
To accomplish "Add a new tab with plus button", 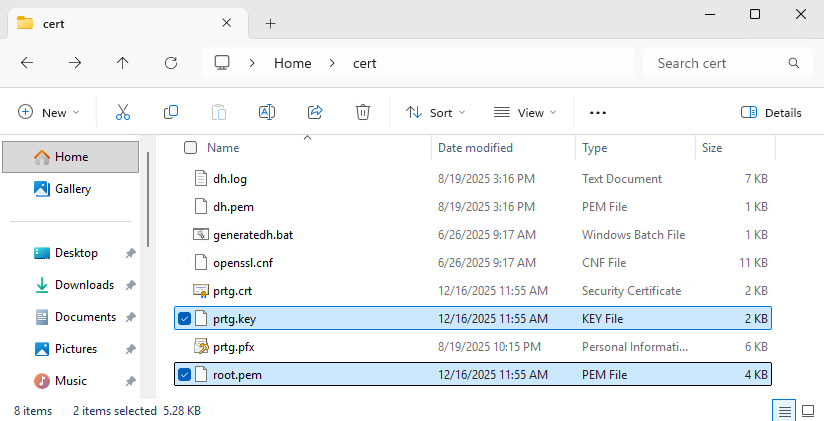I will click(x=270, y=23).
